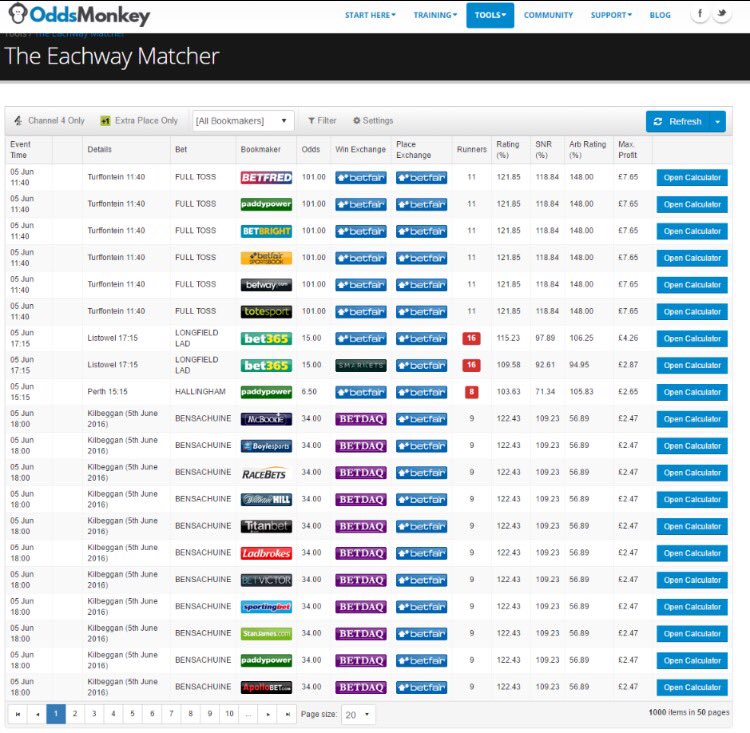This screenshot has width=750, height=733.
Task: Click the BetBright bookmaker logo
Action: click(x=266, y=231)
